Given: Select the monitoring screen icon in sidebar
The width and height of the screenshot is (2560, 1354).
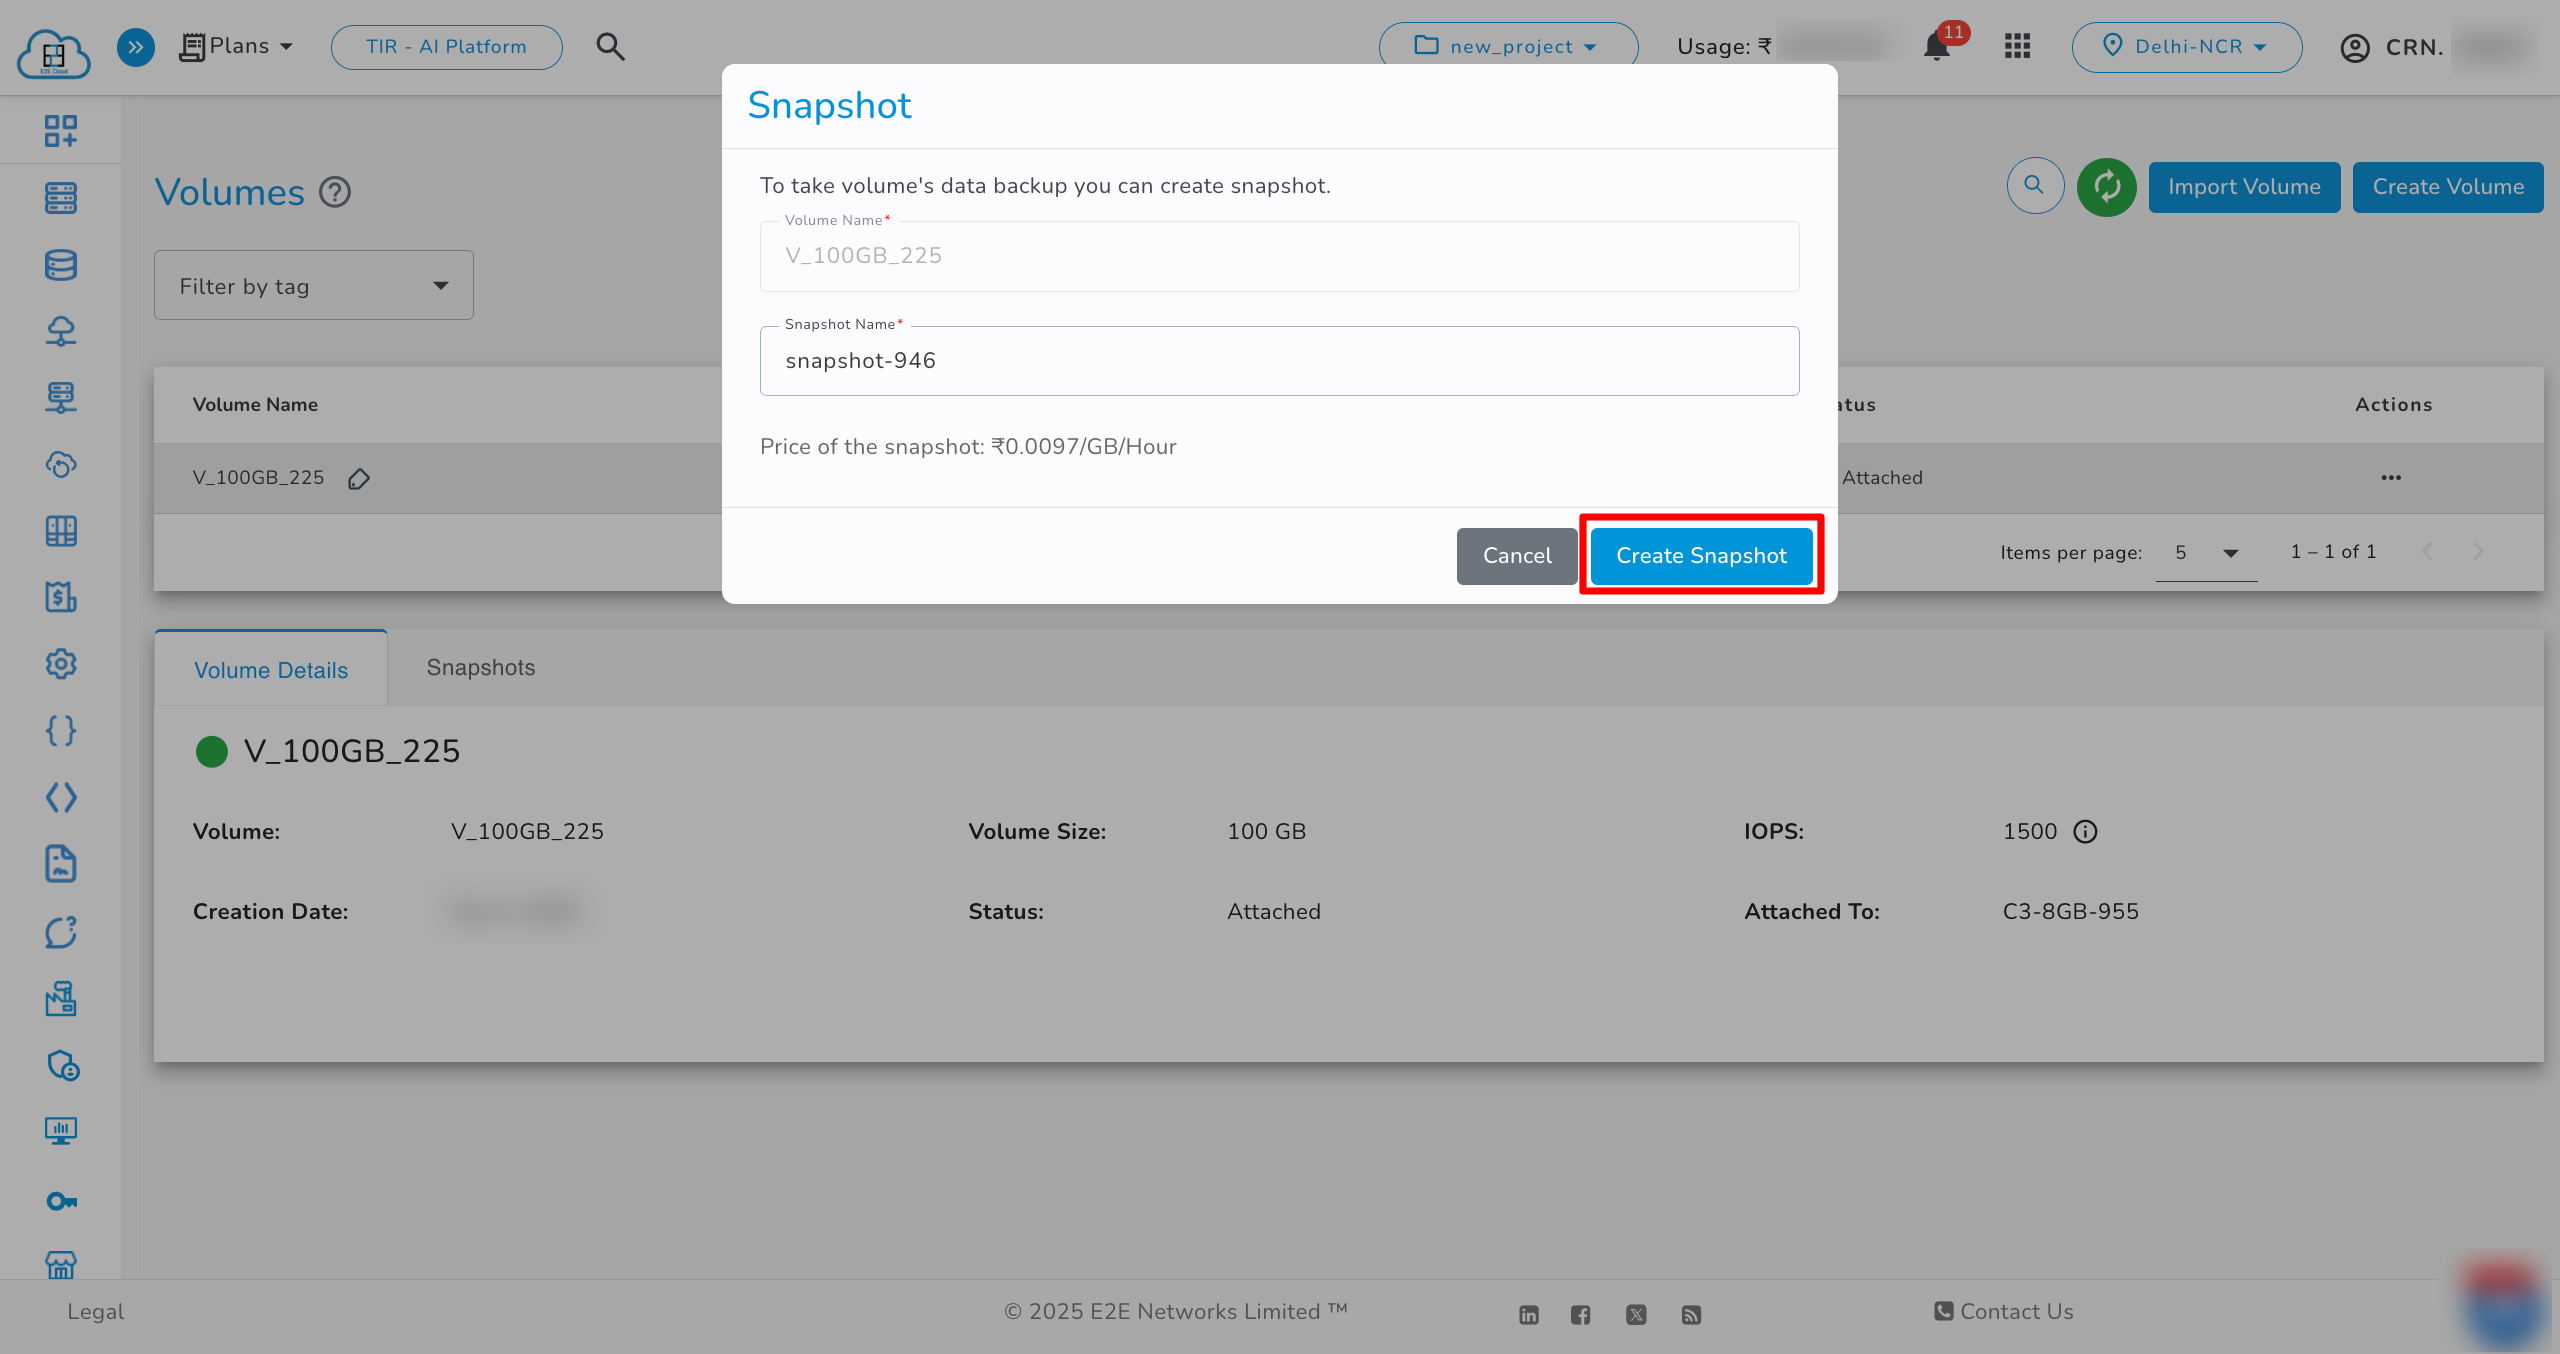Looking at the screenshot, I should point(60,1131).
